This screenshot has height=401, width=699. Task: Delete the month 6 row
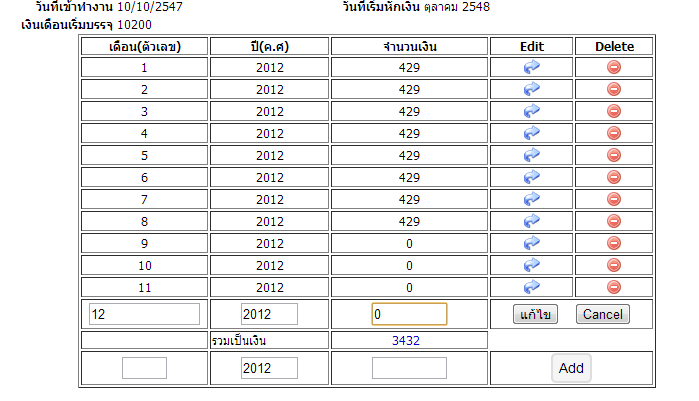[x=614, y=177]
